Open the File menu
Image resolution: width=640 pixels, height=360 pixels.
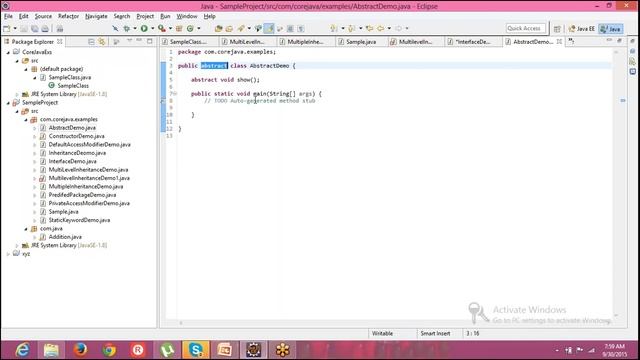8,16
